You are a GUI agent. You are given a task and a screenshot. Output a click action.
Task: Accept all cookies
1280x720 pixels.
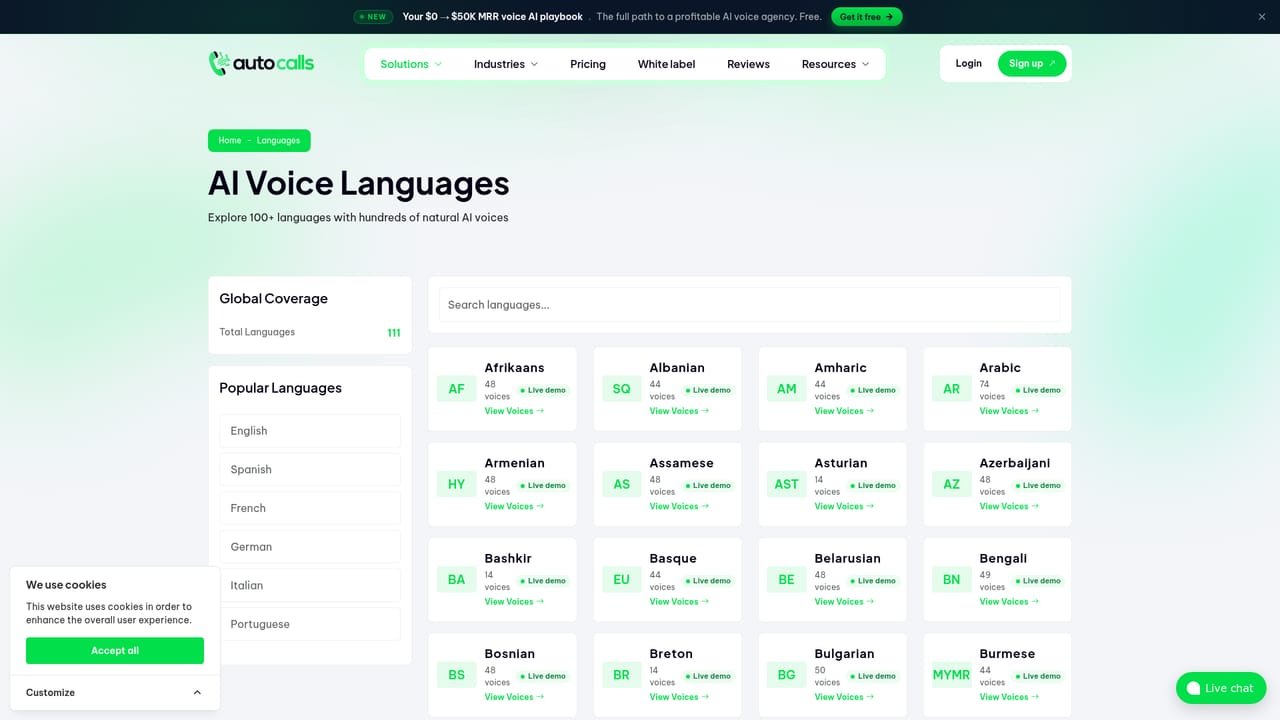[115, 651]
